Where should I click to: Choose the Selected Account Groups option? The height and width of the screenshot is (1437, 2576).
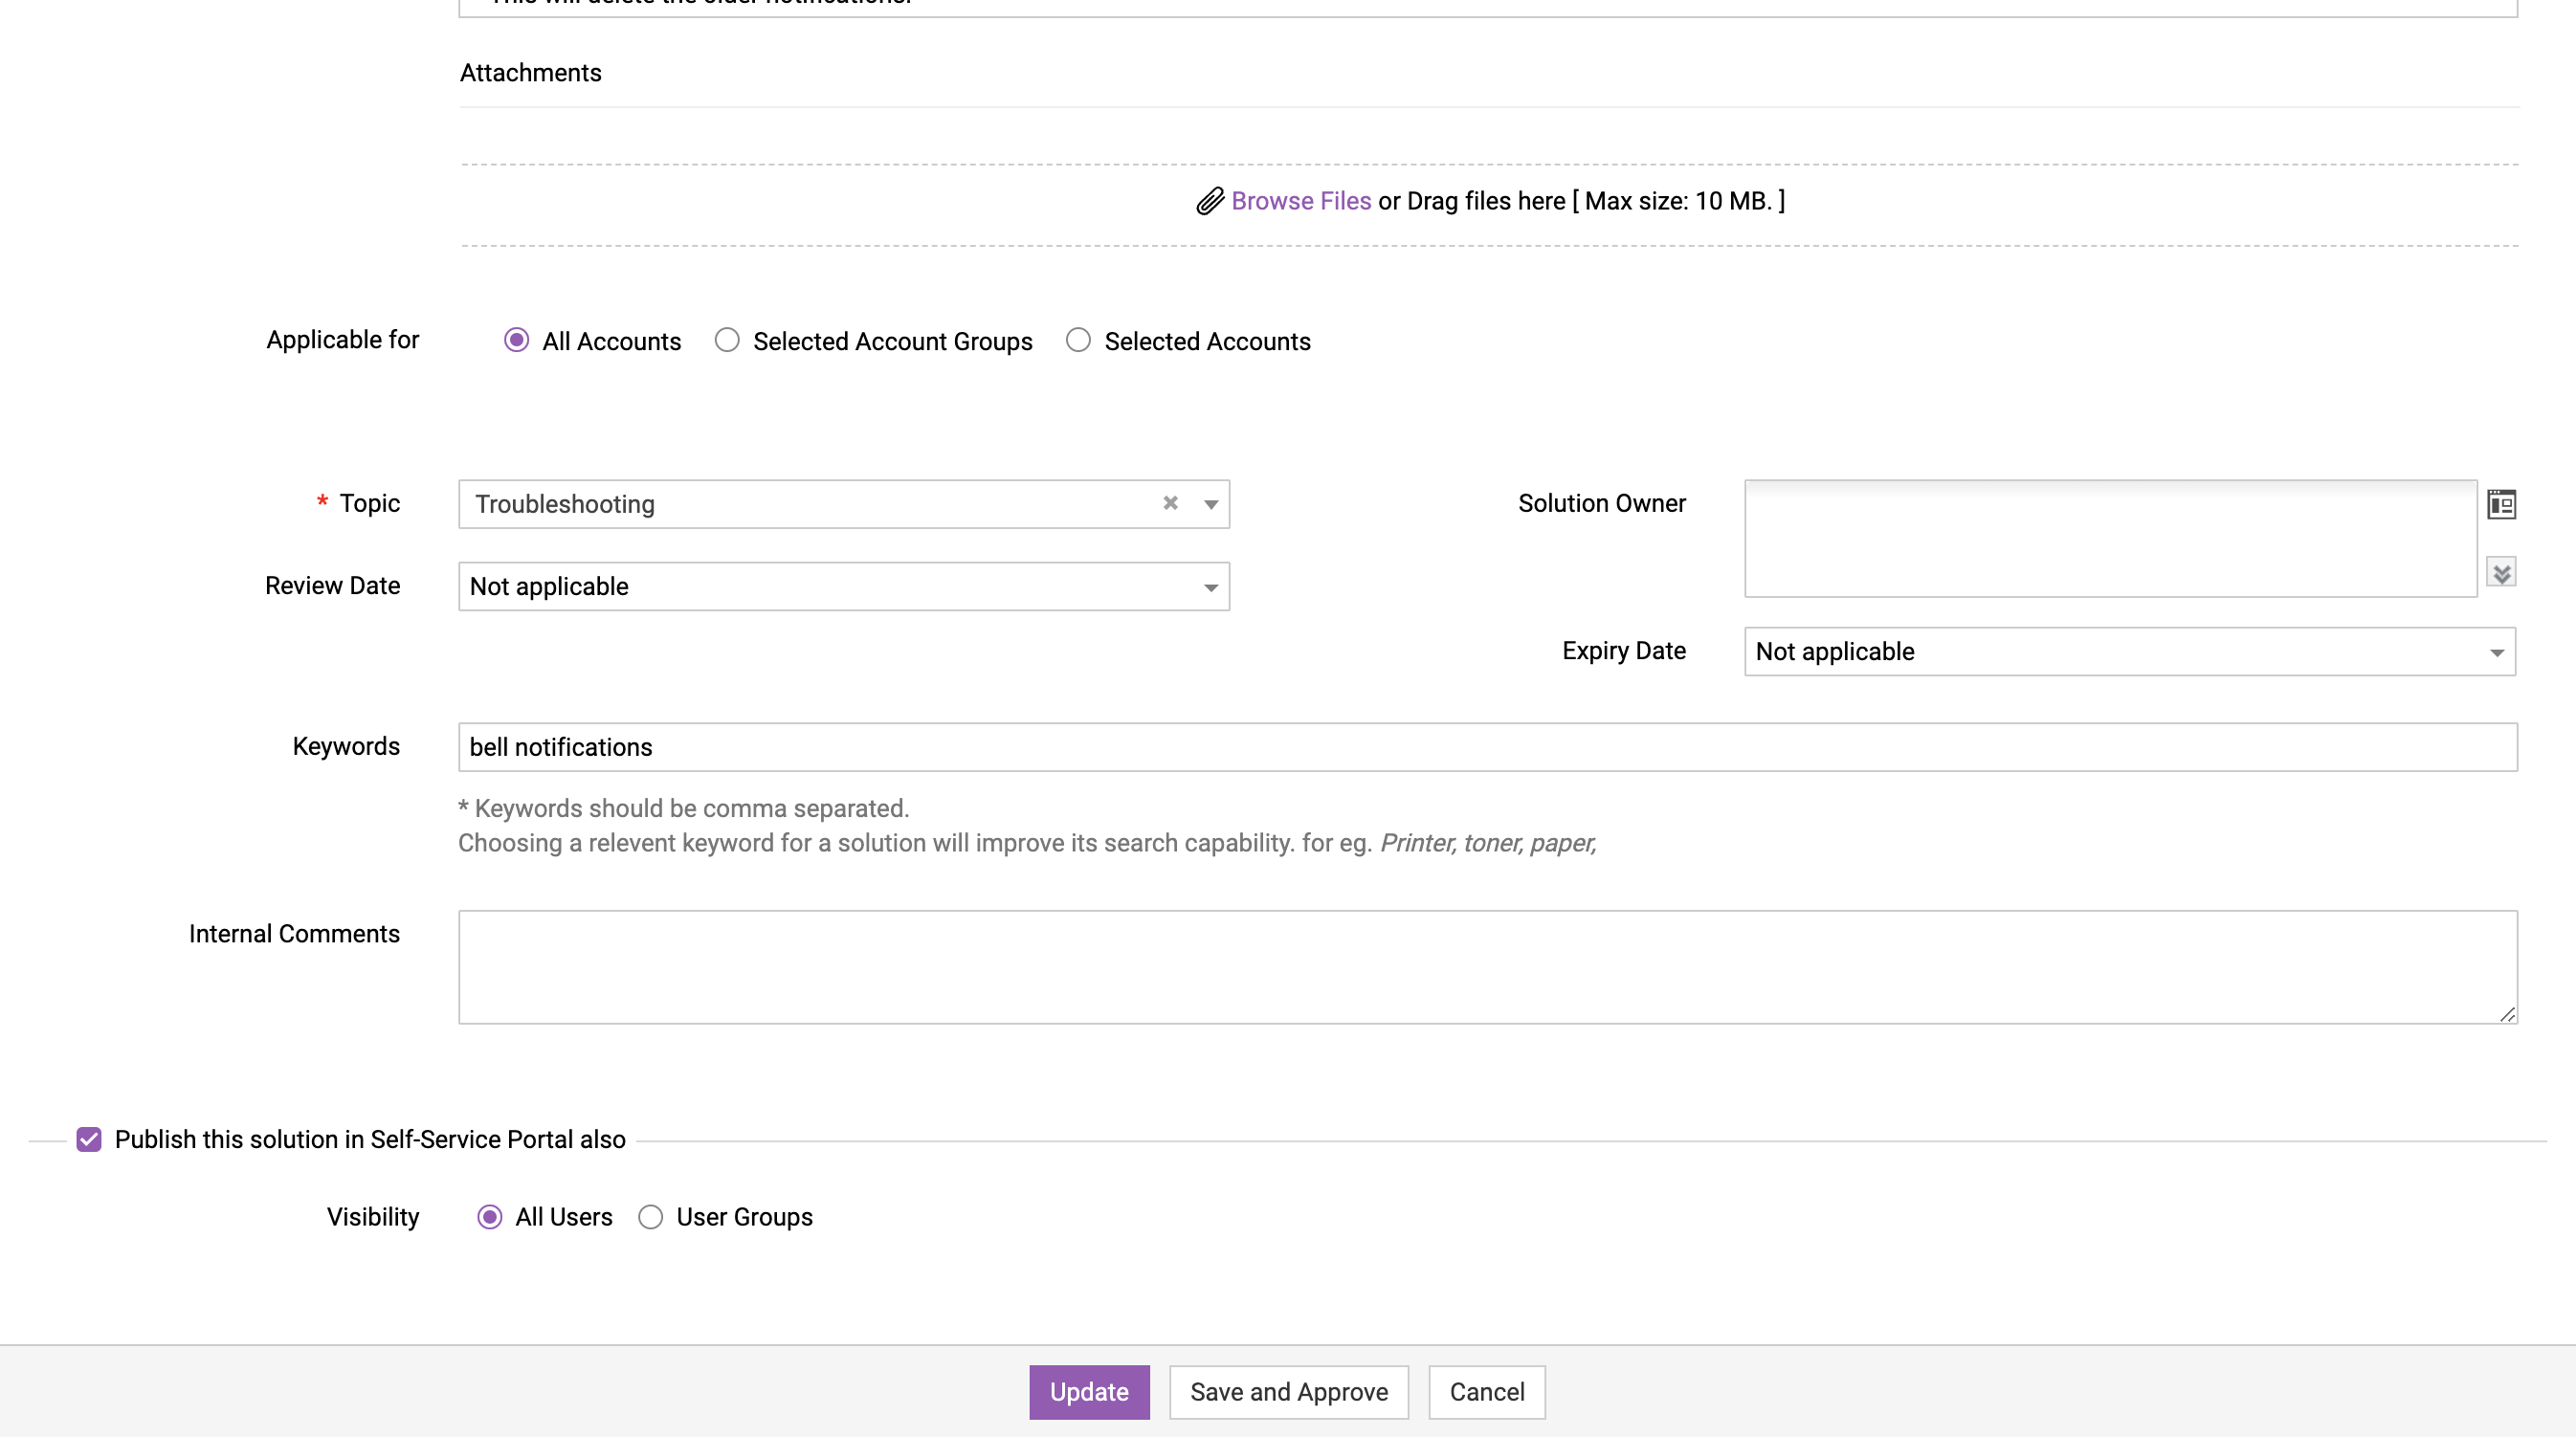[x=727, y=341]
